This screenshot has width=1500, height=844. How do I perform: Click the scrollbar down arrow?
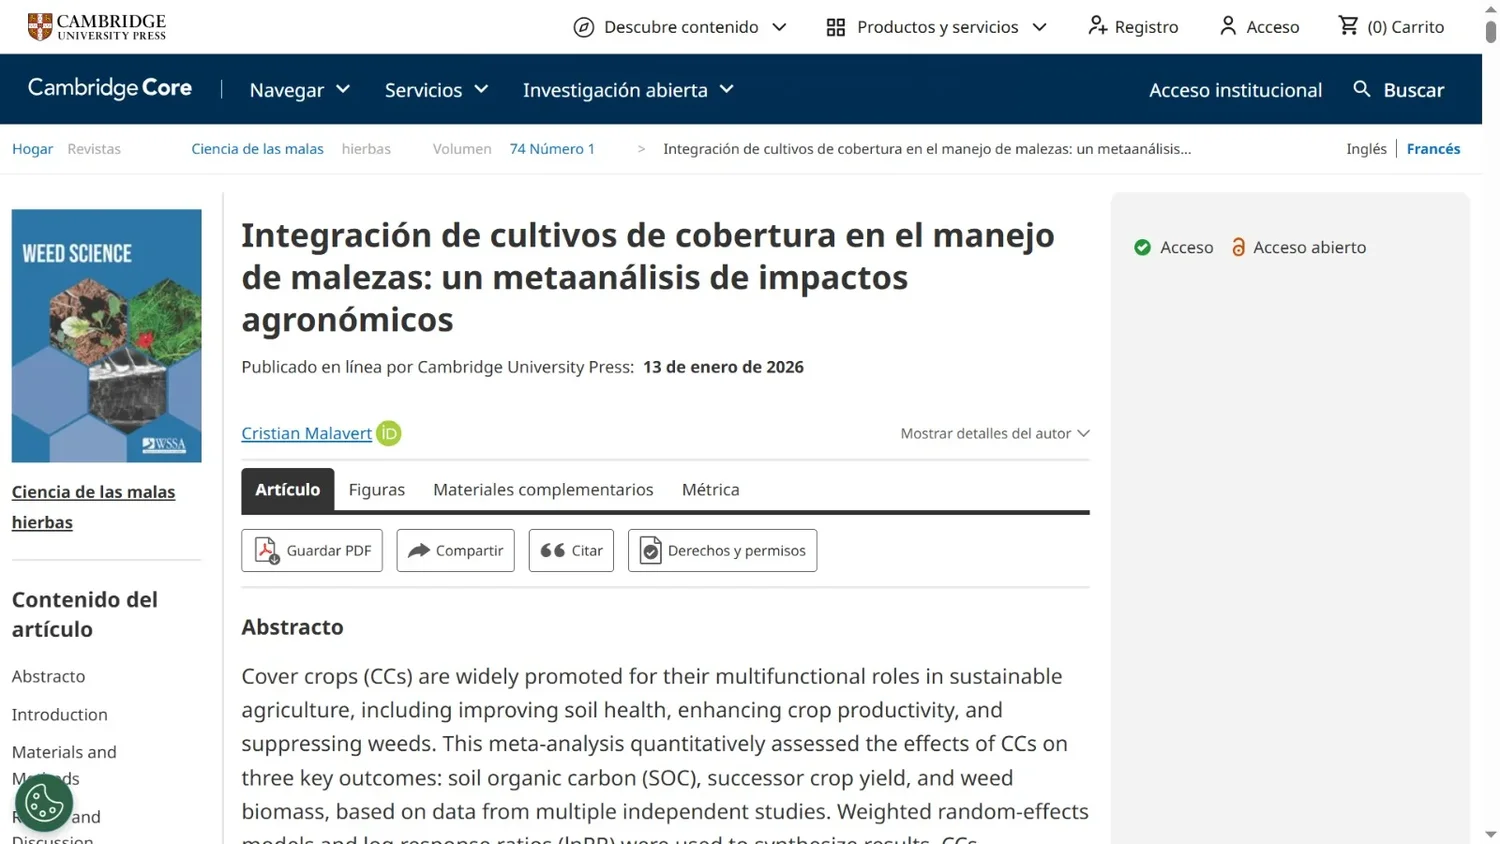1490,834
